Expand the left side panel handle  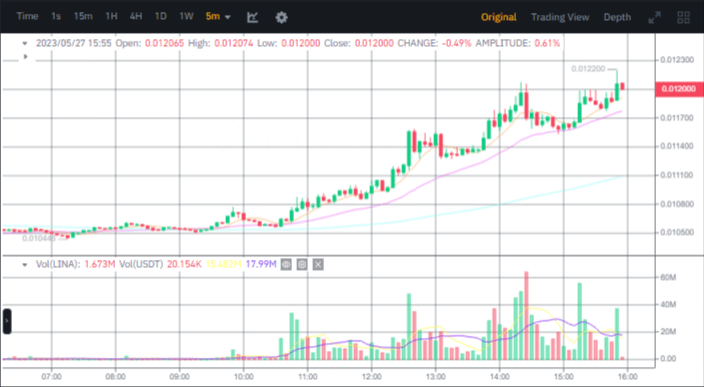(7, 321)
